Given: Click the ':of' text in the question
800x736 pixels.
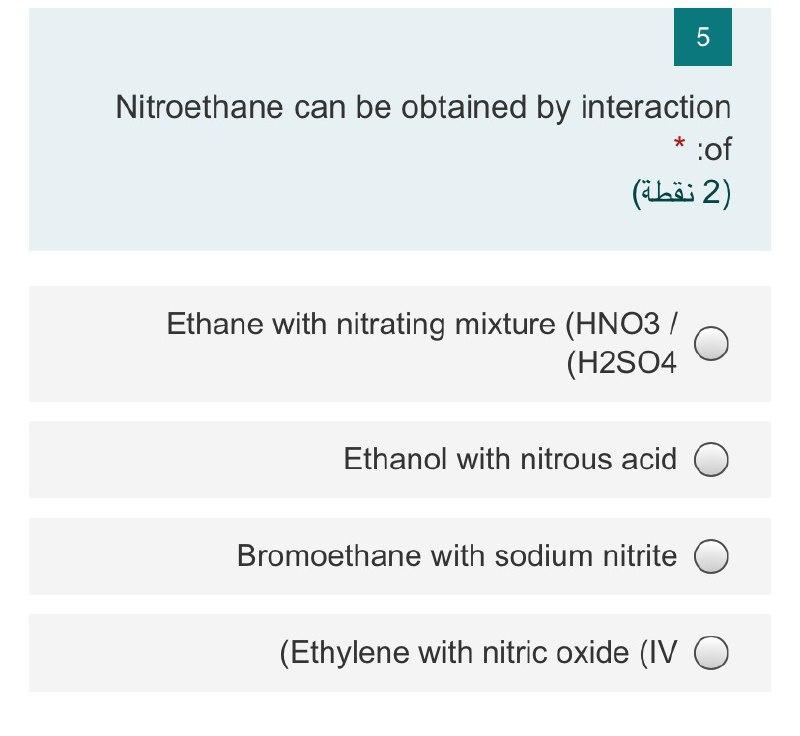Looking at the screenshot, I should (x=712, y=151).
